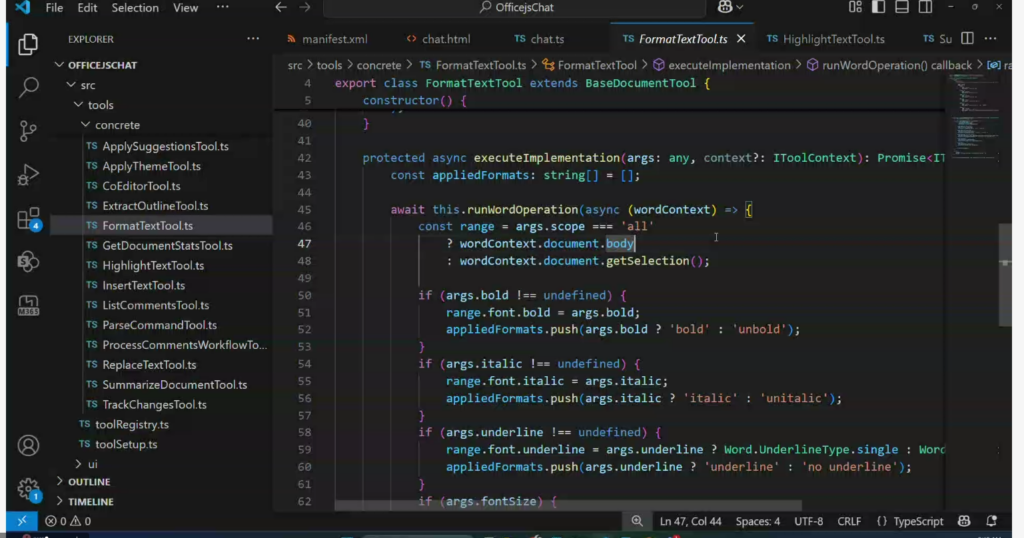The height and width of the screenshot is (538, 1024).
Task: Toggle the secondary side bar layout button
Action: [x=924, y=7]
